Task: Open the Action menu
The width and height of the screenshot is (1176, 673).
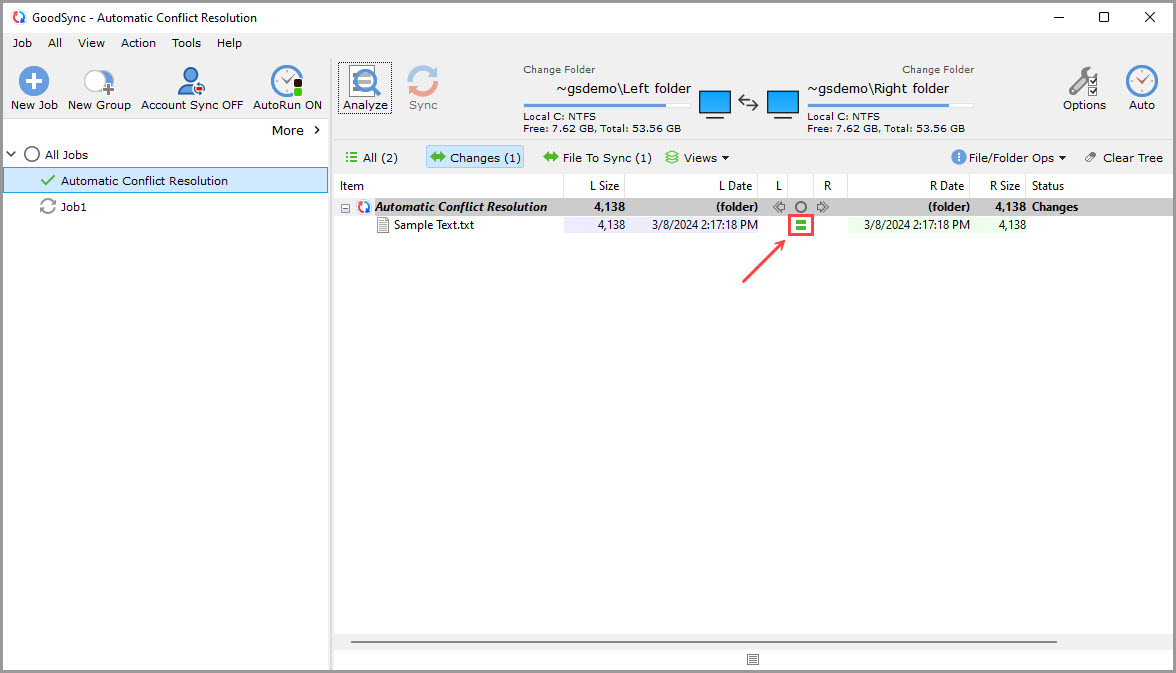Action: click(139, 43)
